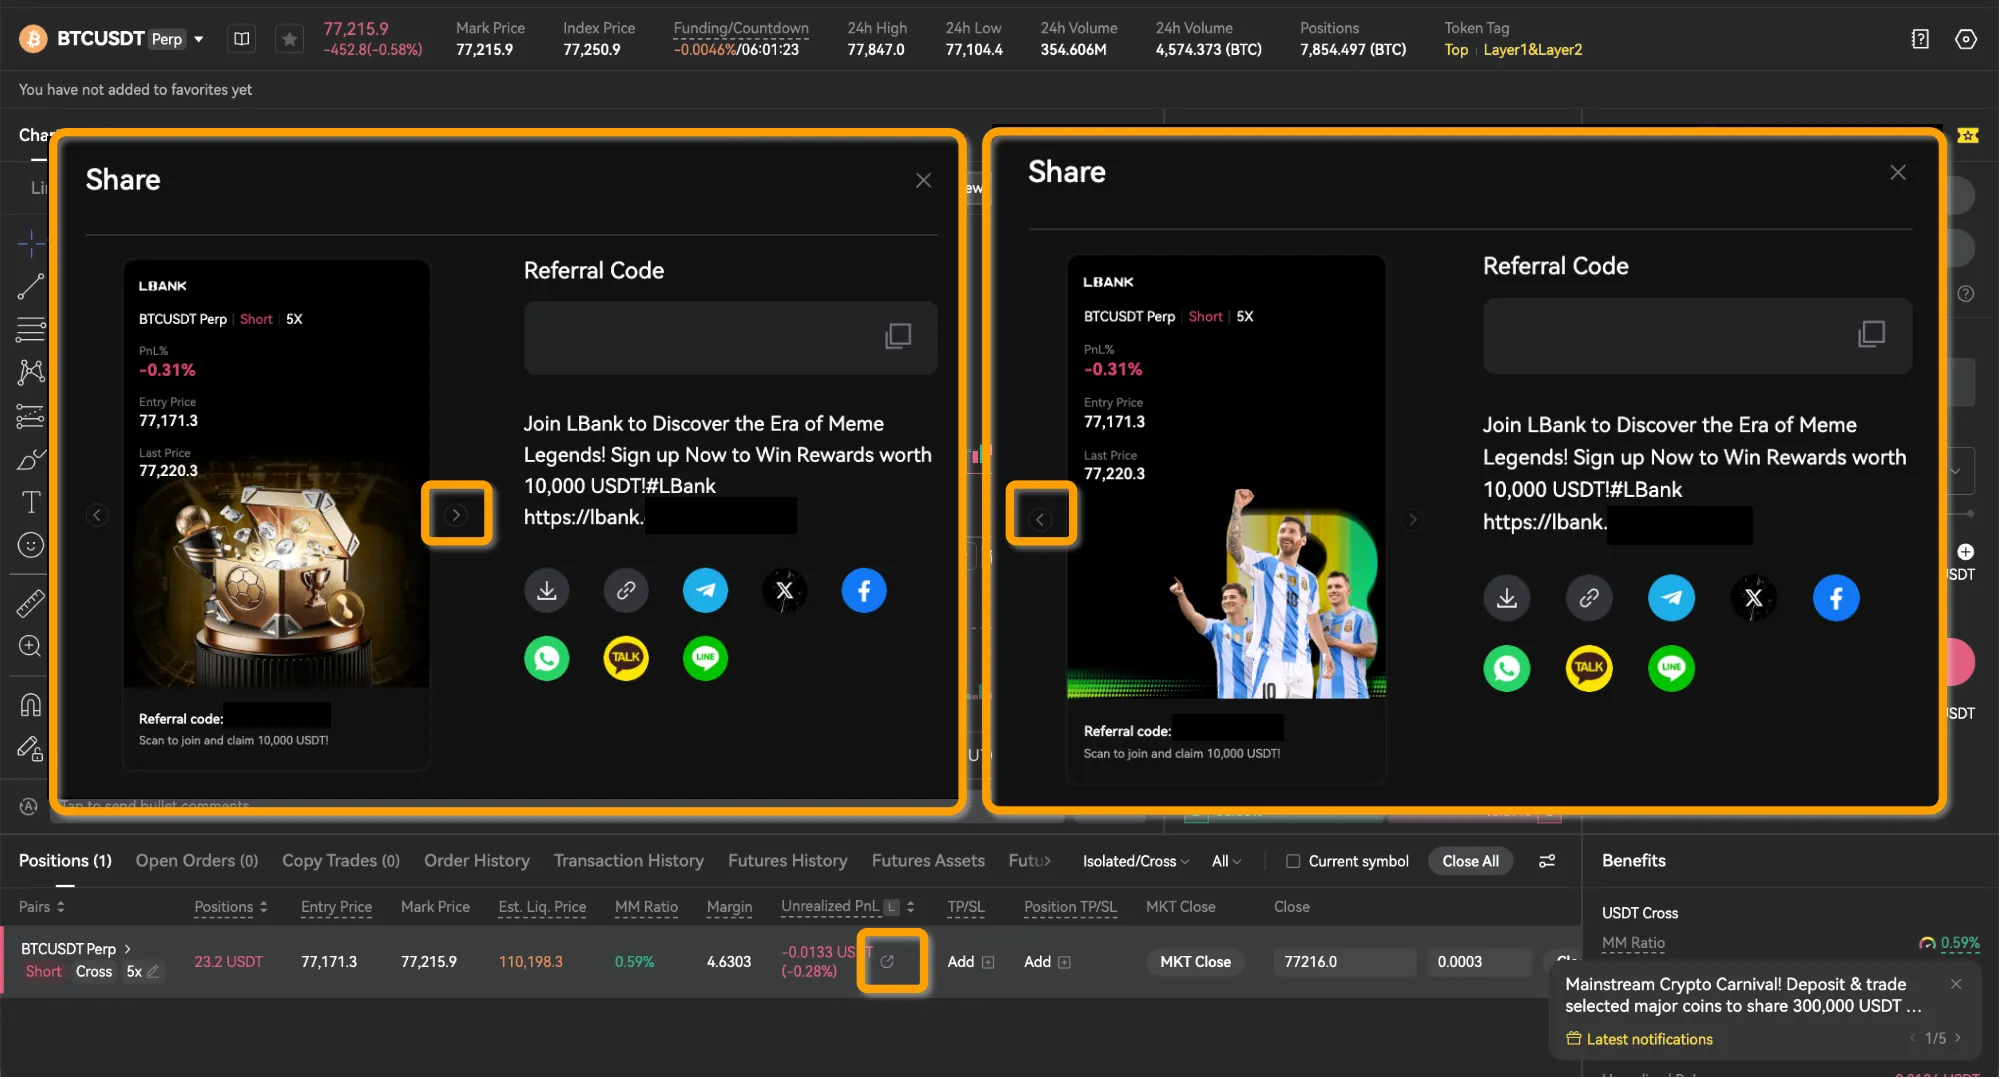This screenshot has height=1079, width=2001.
Task: Edit the 5x leverage with the pencil icon
Action: pos(153,972)
